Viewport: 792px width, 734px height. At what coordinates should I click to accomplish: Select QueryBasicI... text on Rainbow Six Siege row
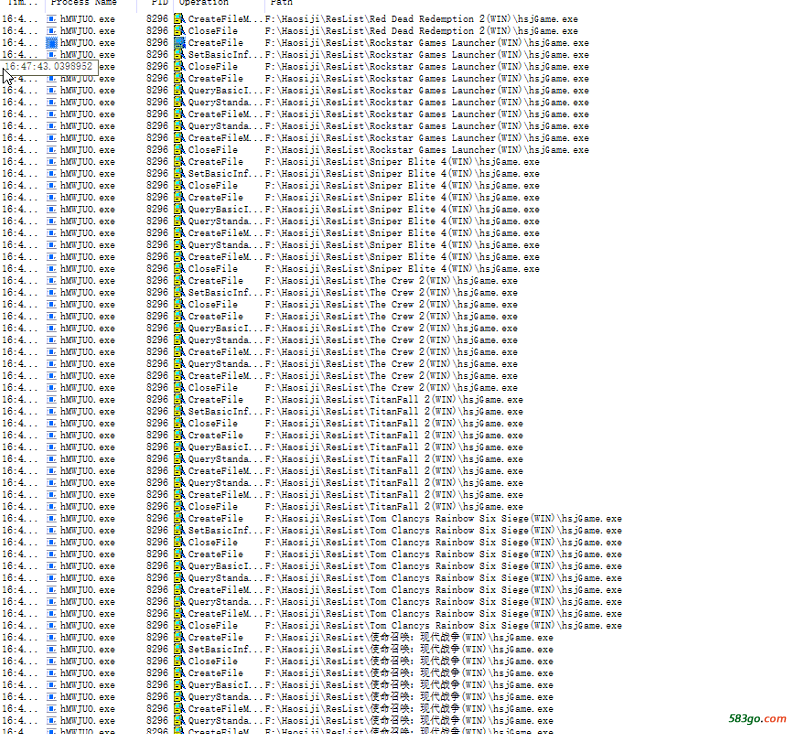coord(225,566)
